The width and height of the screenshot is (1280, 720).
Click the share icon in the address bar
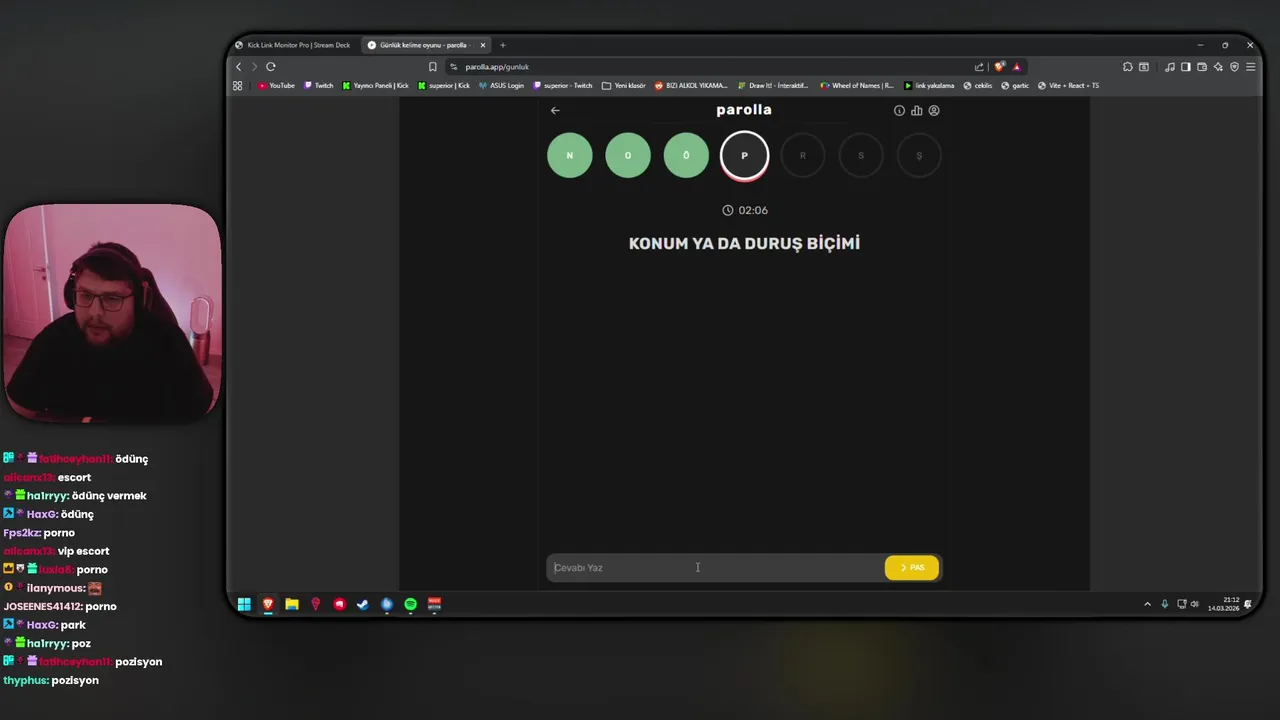click(979, 67)
